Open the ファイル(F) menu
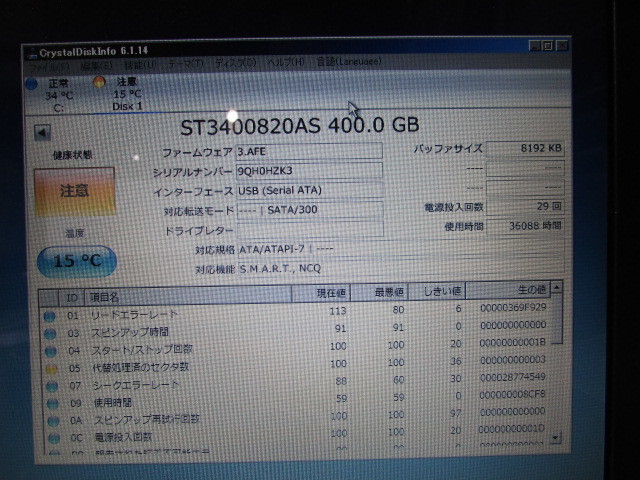The image size is (640, 480). click(49, 66)
